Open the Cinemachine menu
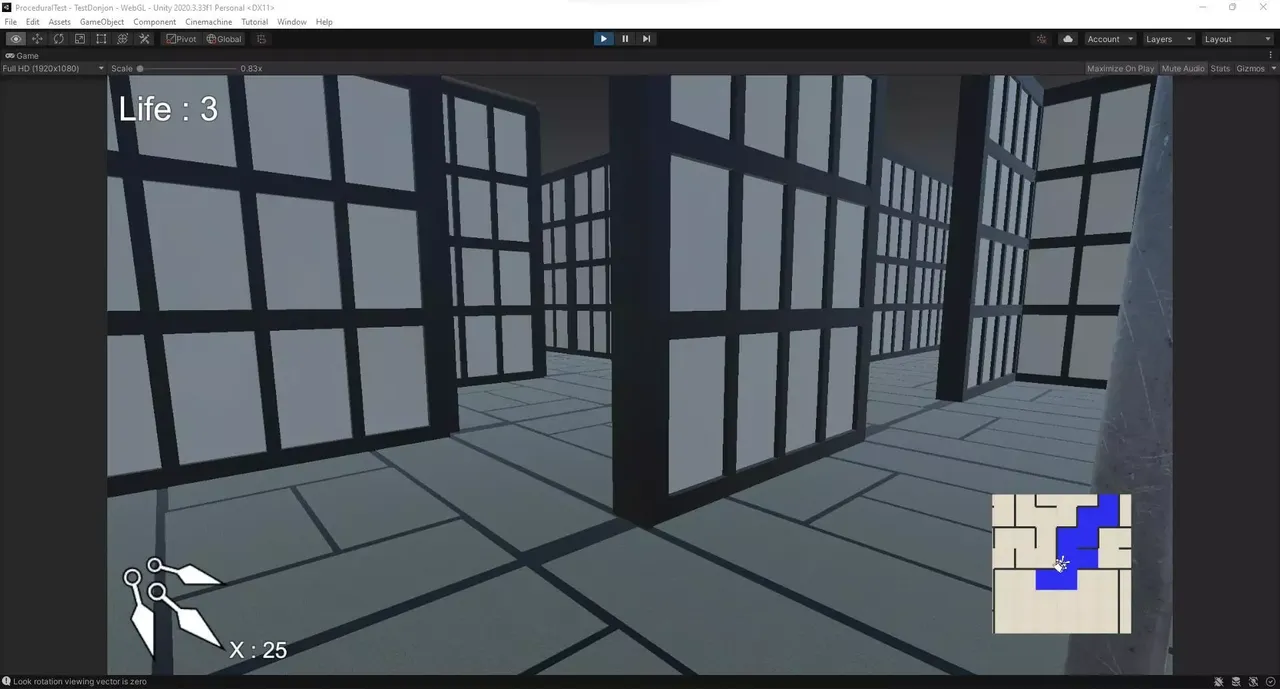Image resolution: width=1280 pixels, height=689 pixels. point(208,22)
